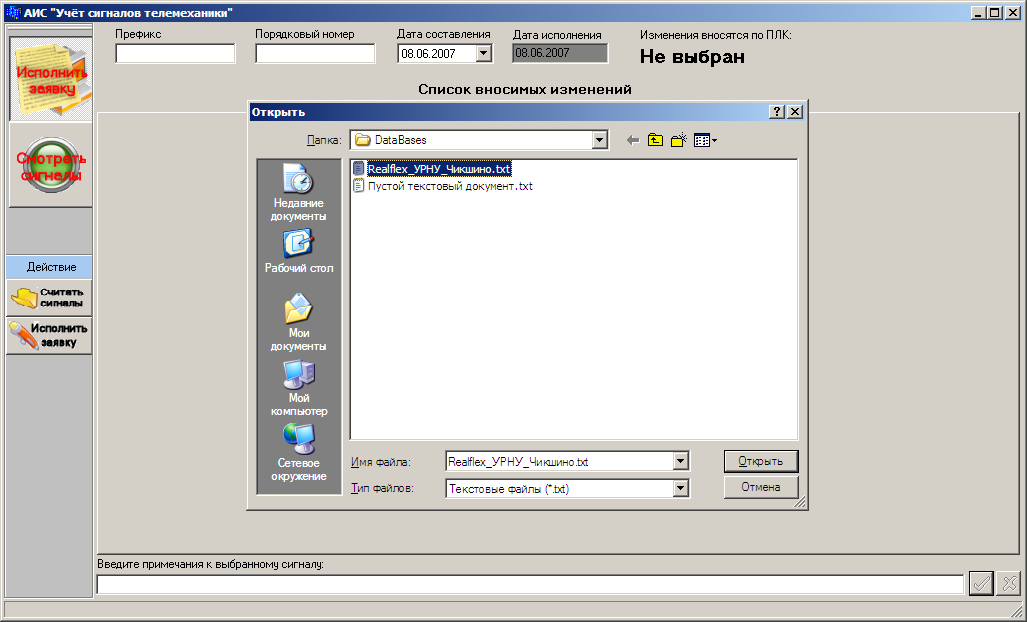The image size is (1027, 622).
Task: Click the Отмена button
Action: pos(760,487)
